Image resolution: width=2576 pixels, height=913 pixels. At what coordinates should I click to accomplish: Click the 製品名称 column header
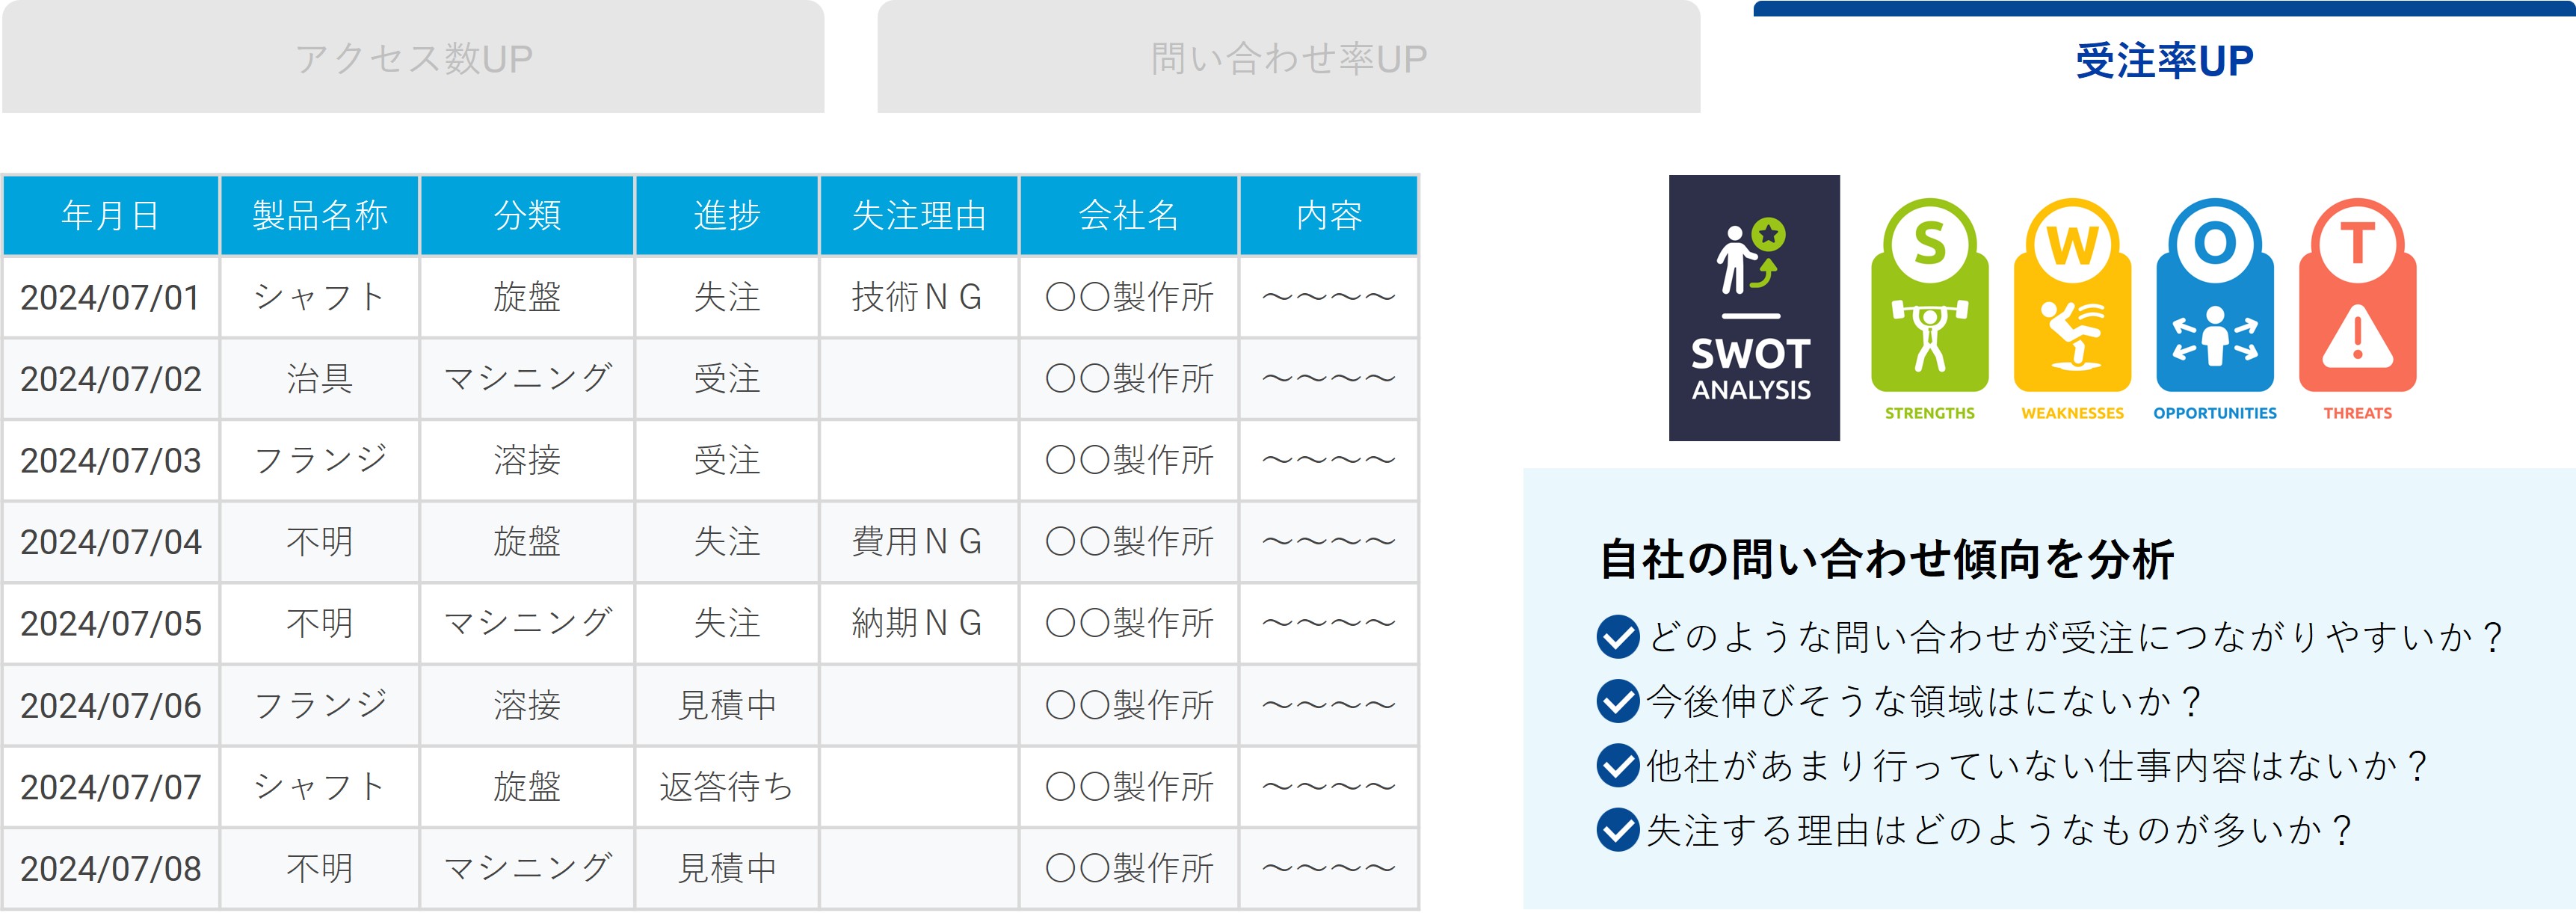(320, 215)
